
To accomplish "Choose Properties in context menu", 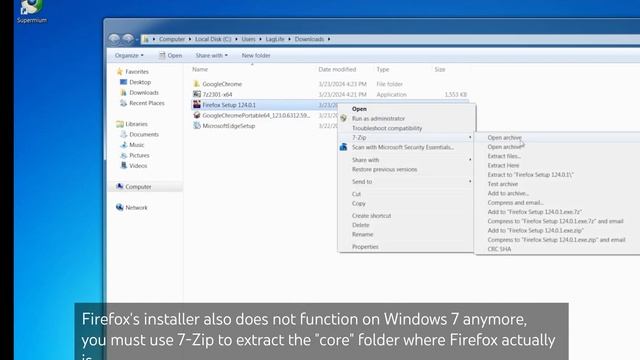I will (365, 247).
